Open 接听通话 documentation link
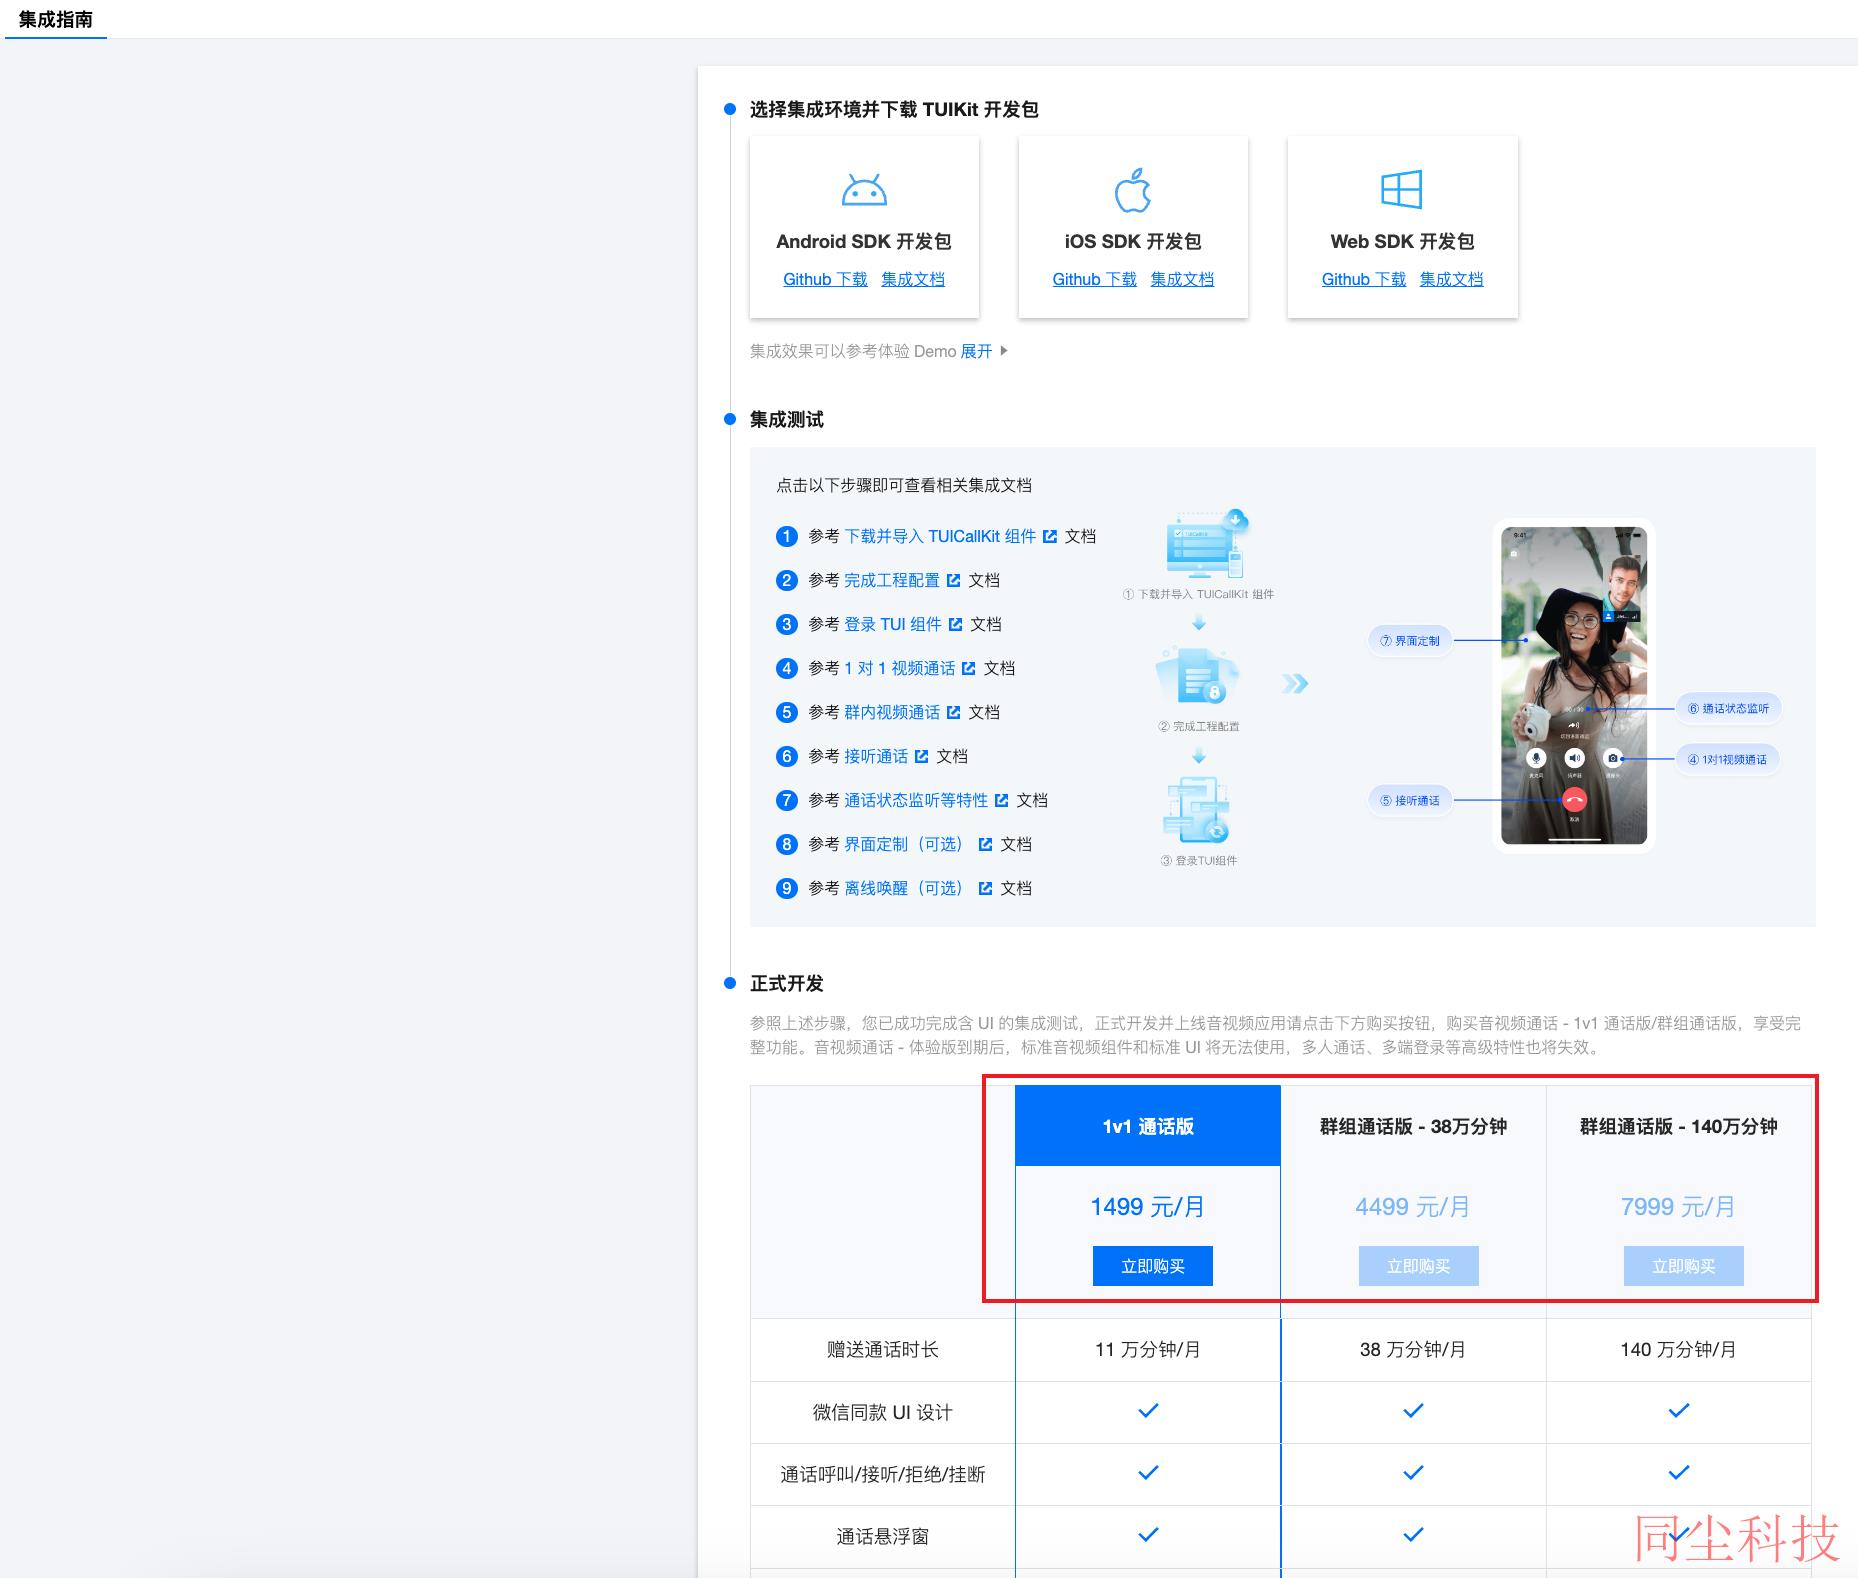The image size is (1858, 1578). [876, 756]
